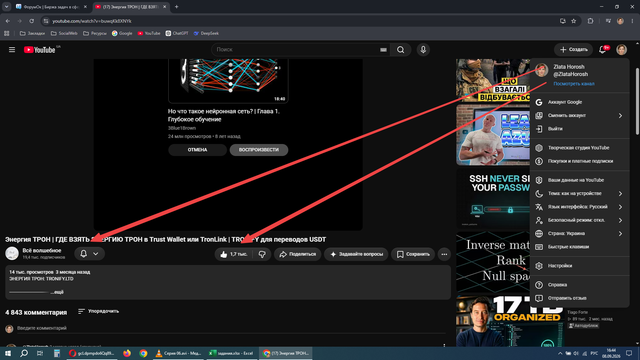Open the apps grid in bookmarks bar
Screen dimensions: 640x360
7,33
